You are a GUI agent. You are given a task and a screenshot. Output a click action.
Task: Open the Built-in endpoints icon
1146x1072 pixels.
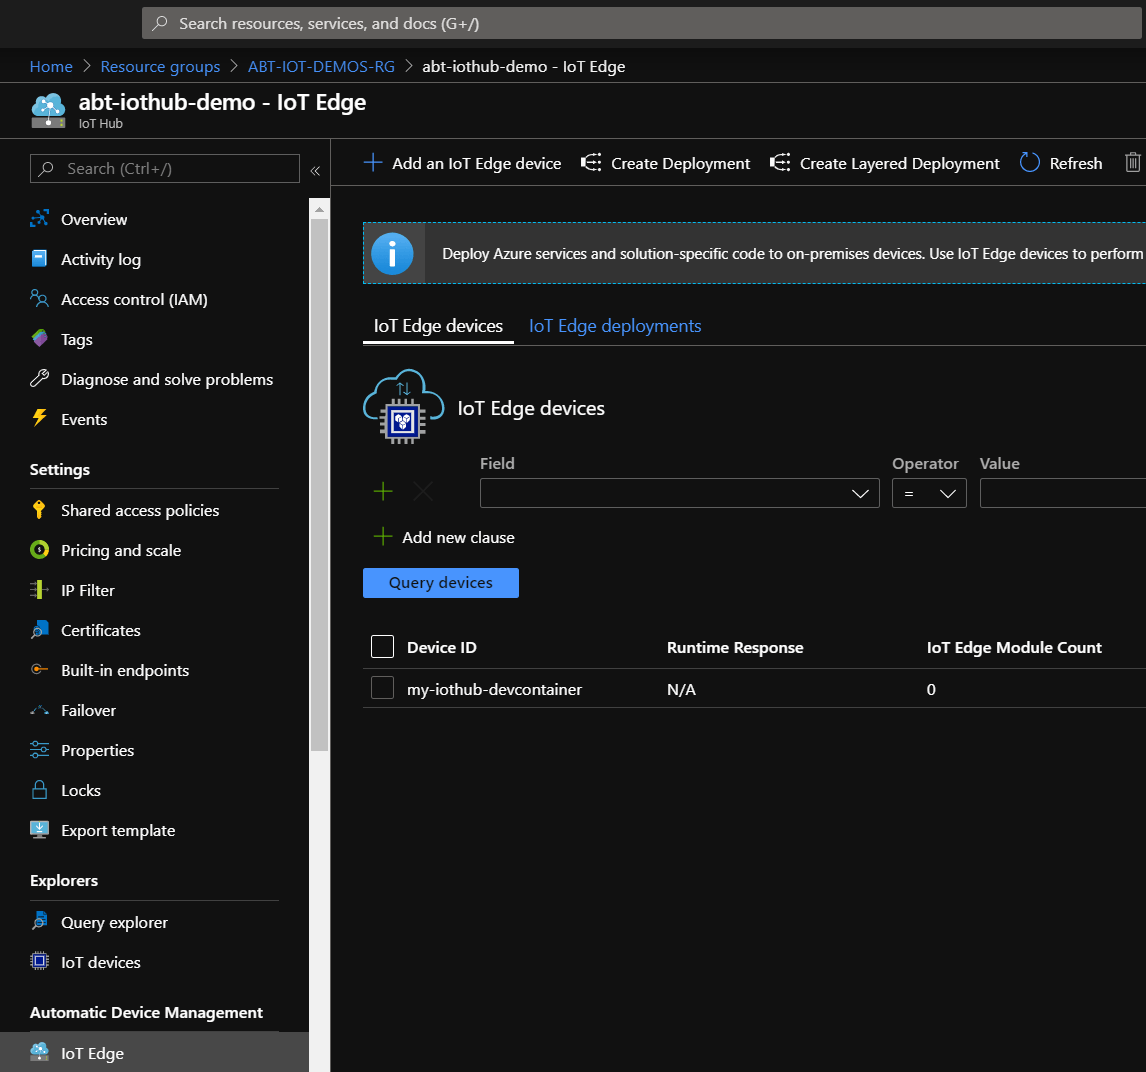click(x=39, y=670)
